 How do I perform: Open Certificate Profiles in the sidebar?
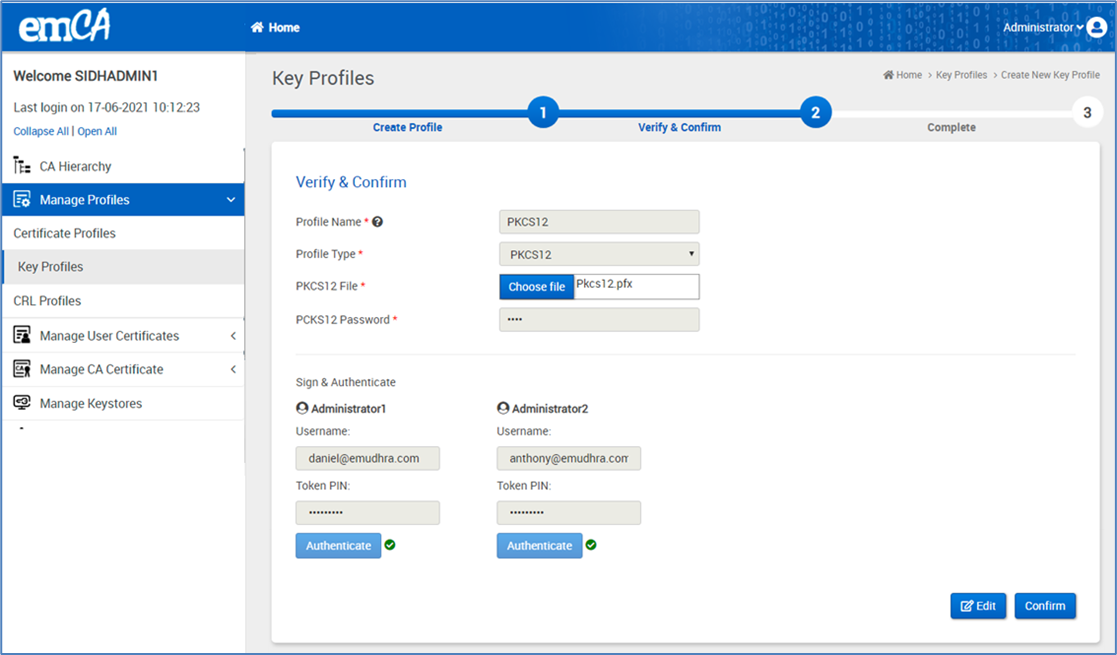(65, 233)
